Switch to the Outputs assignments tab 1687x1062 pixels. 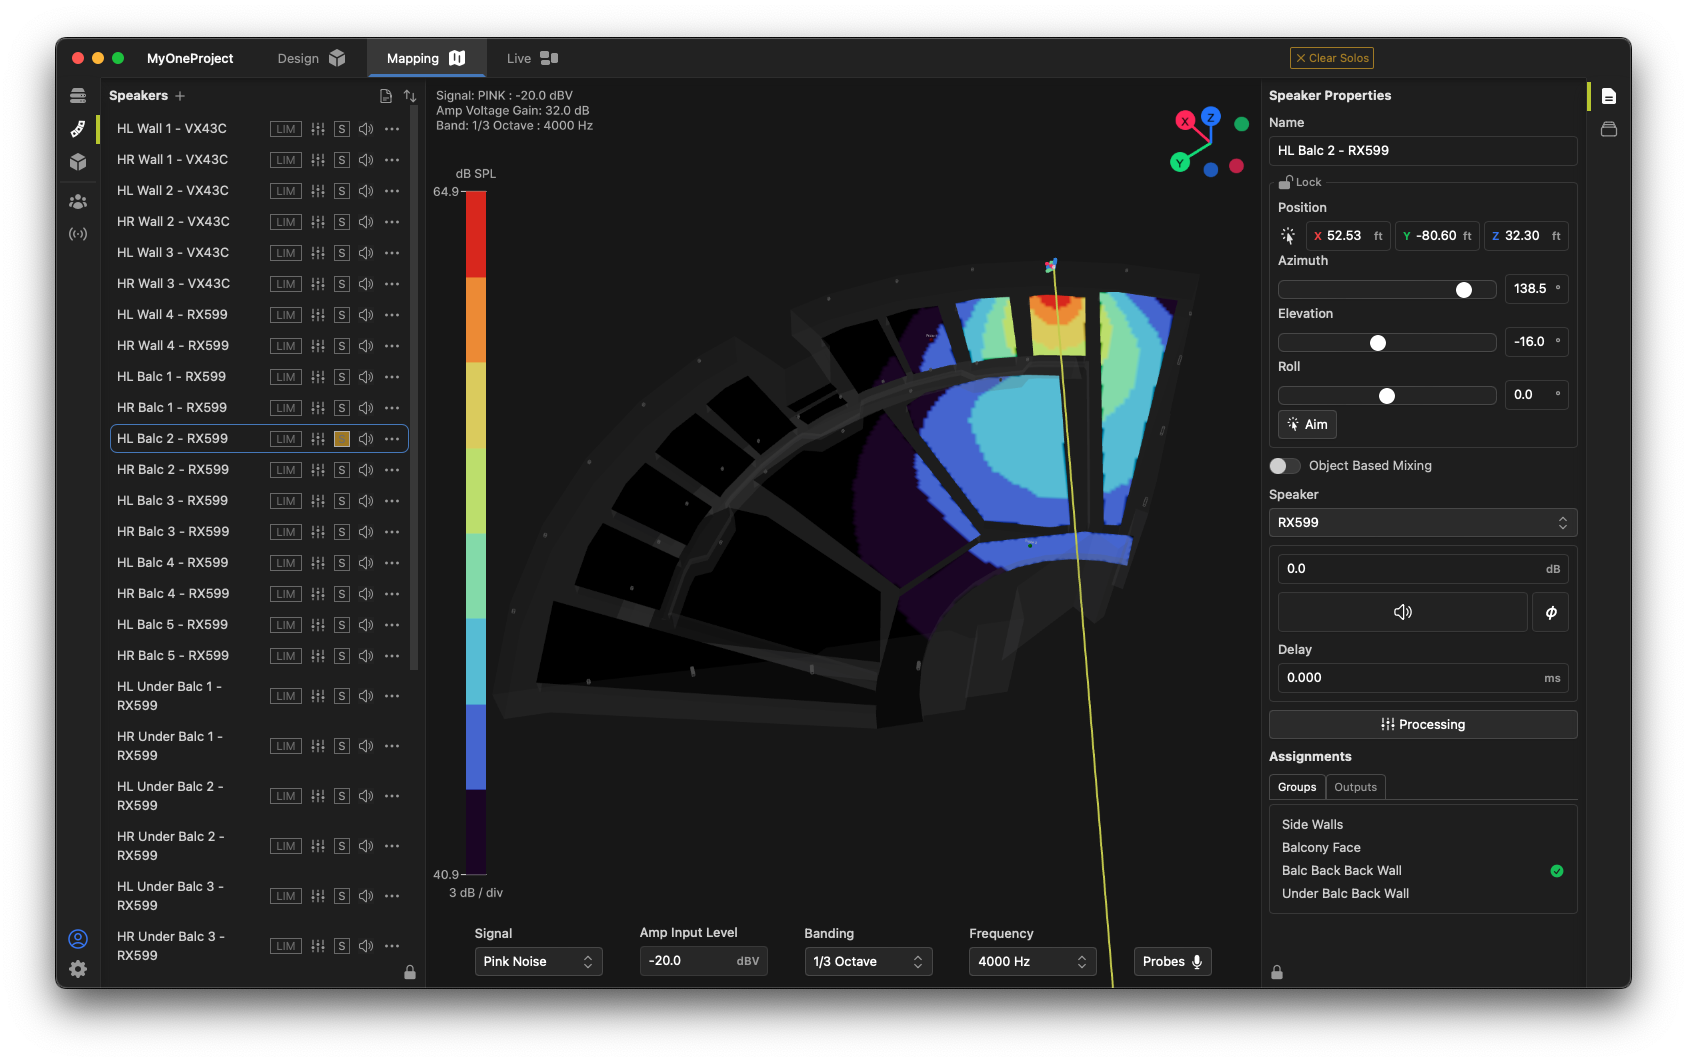pos(1355,787)
